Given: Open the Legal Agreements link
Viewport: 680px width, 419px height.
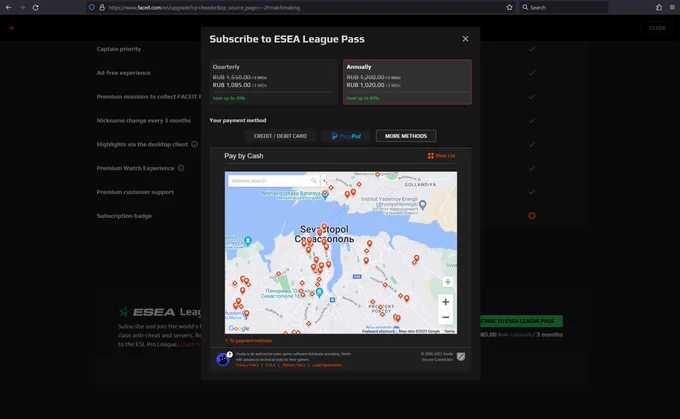Looking at the screenshot, I should (x=327, y=365).
